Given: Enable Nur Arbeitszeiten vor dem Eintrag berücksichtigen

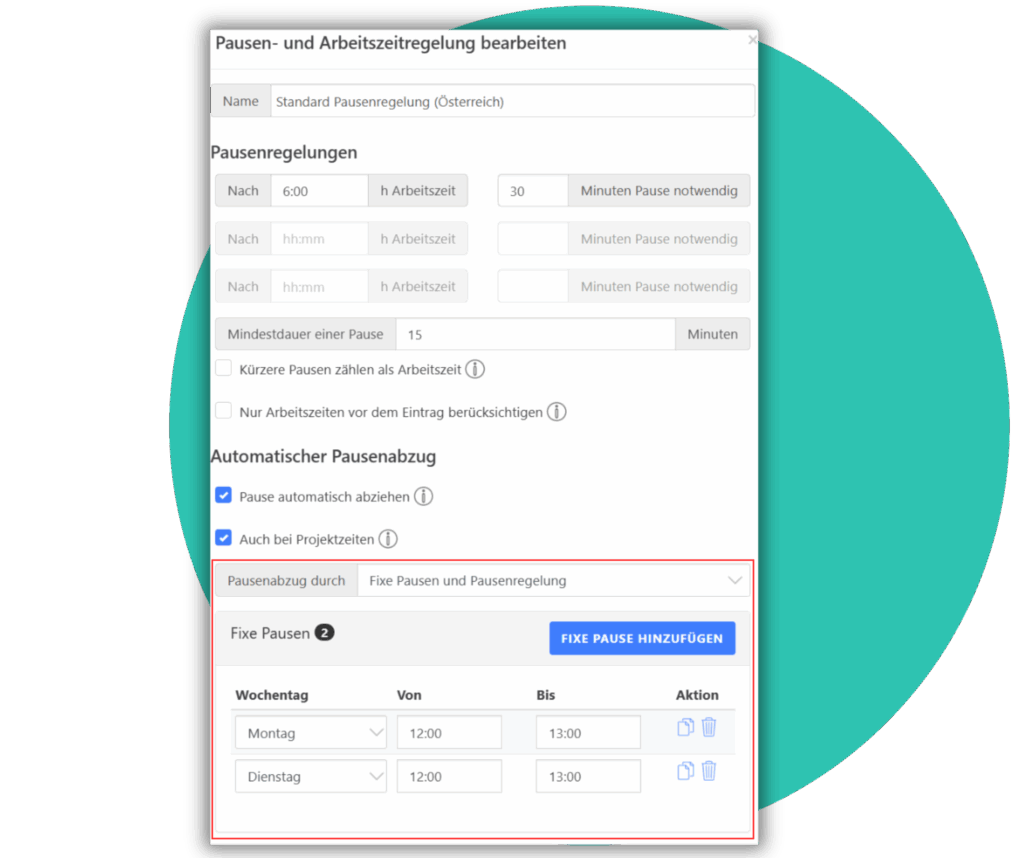Looking at the screenshot, I should click(x=223, y=411).
